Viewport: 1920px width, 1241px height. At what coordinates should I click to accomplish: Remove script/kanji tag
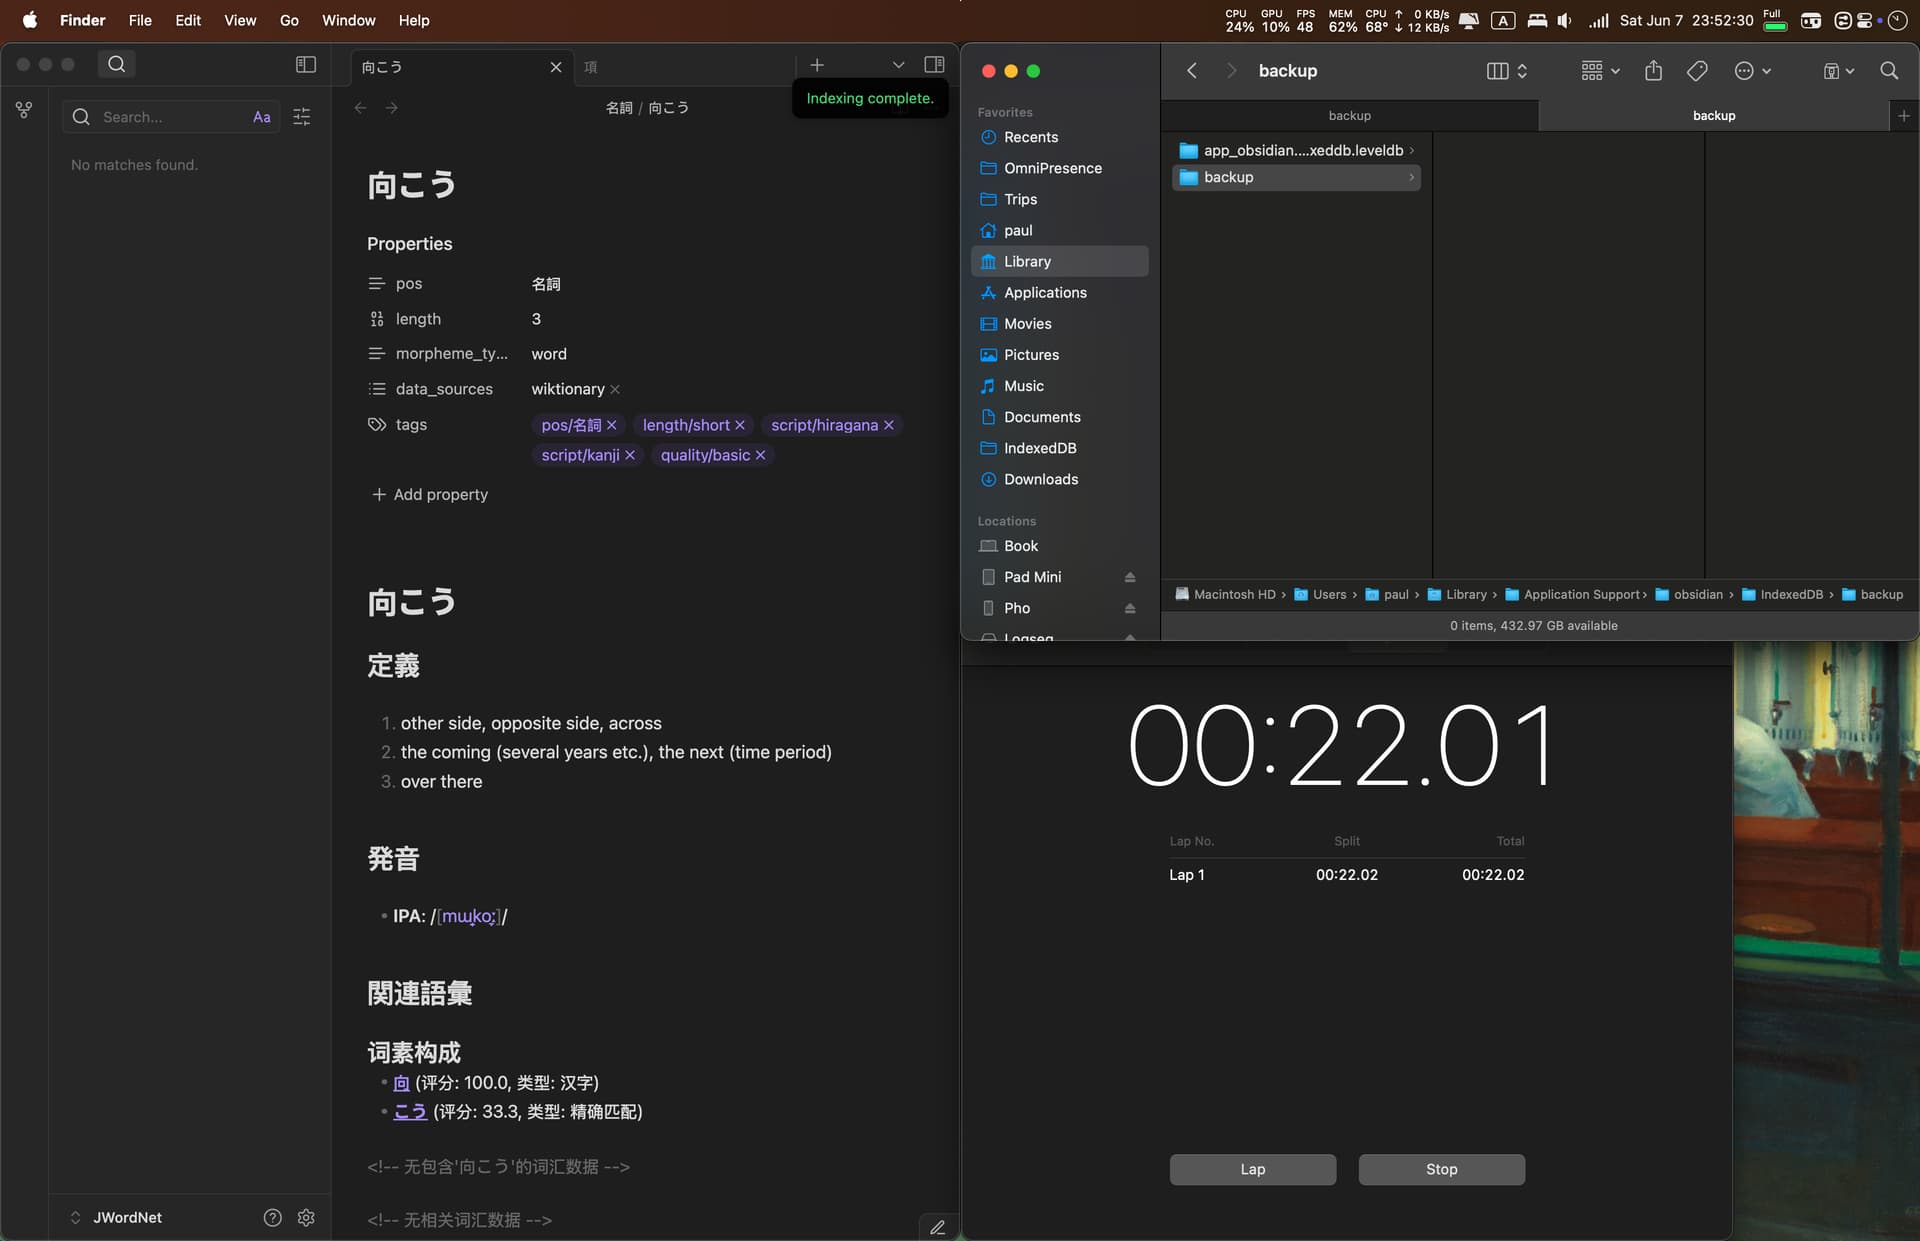point(630,455)
